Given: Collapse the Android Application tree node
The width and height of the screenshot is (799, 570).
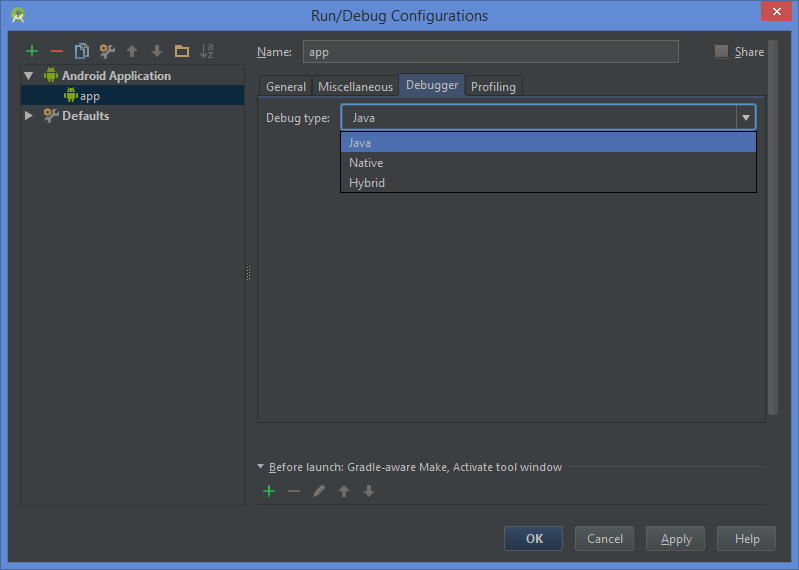Looking at the screenshot, I should 29,76.
